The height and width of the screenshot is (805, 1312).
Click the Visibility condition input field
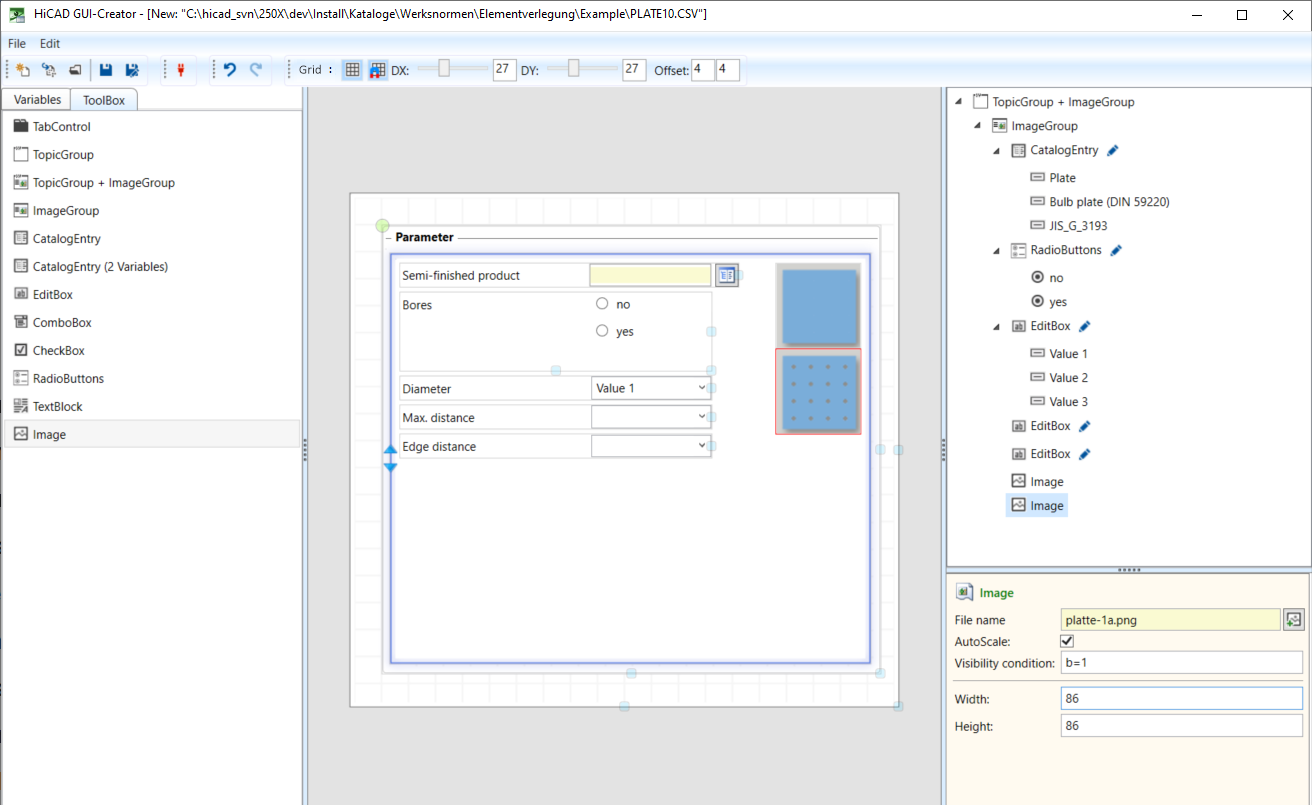pyautogui.click(x=1181, y=663)
